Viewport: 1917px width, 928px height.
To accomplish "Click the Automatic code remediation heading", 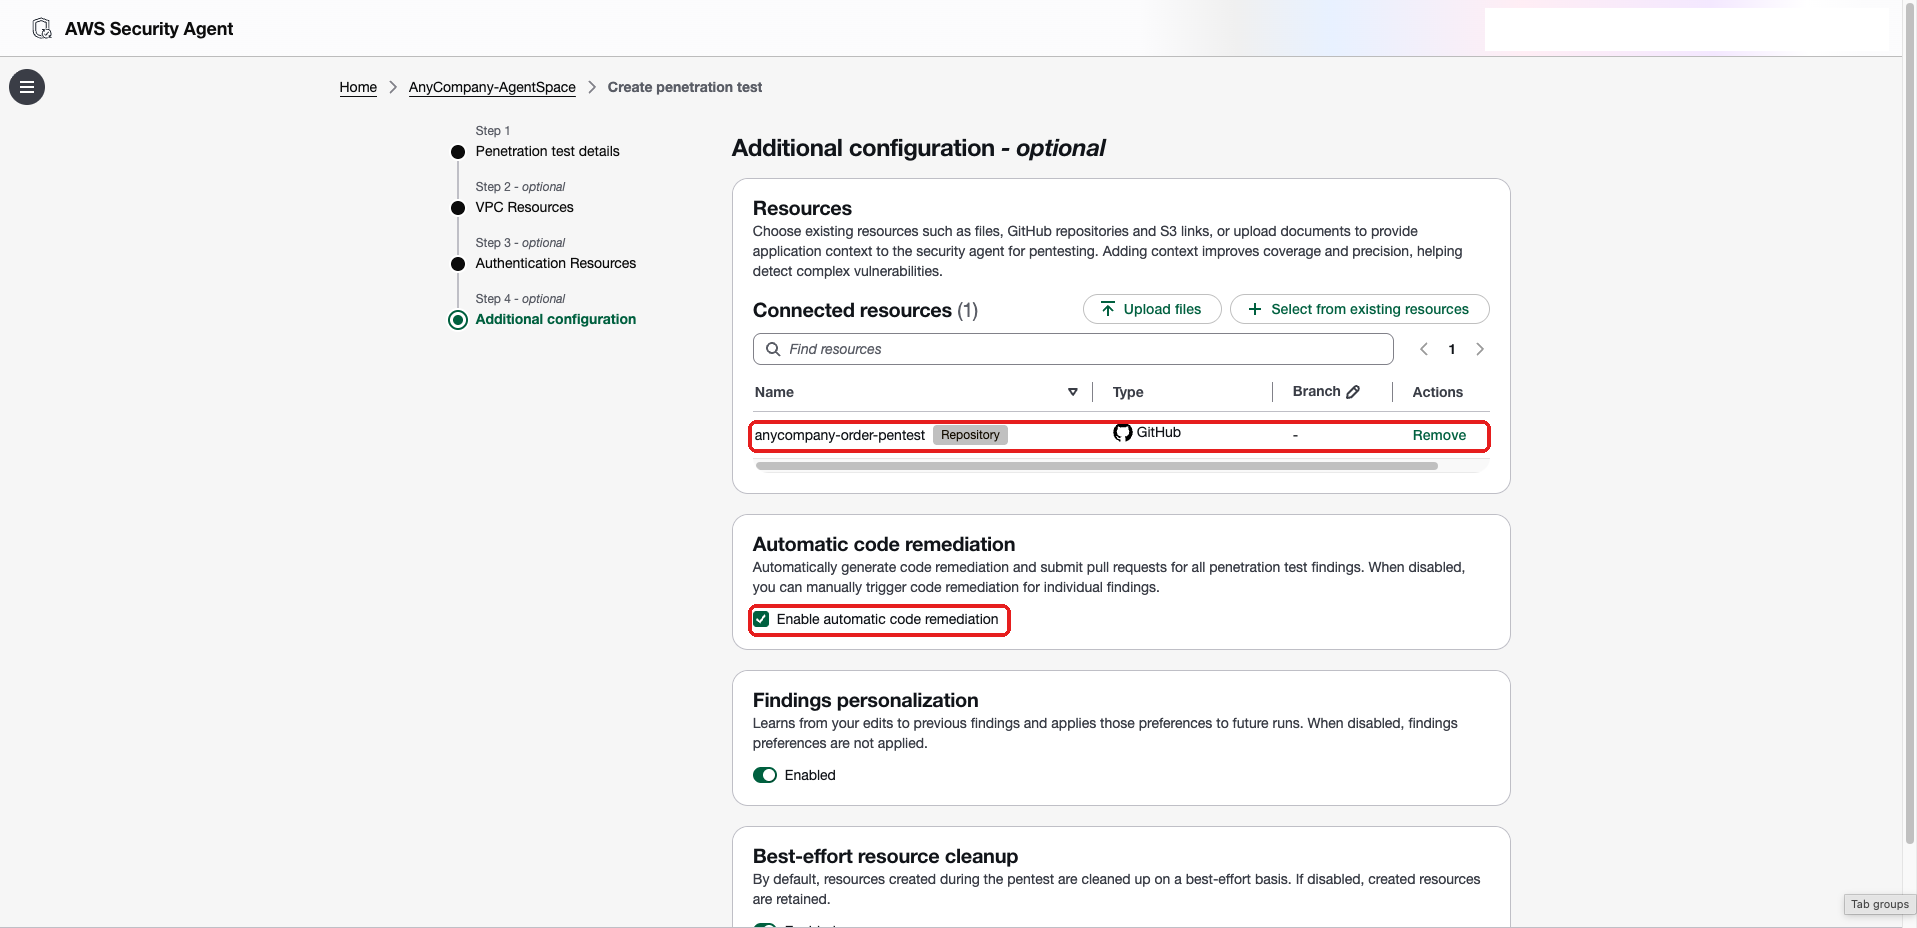I will click(x=884, y=544).
